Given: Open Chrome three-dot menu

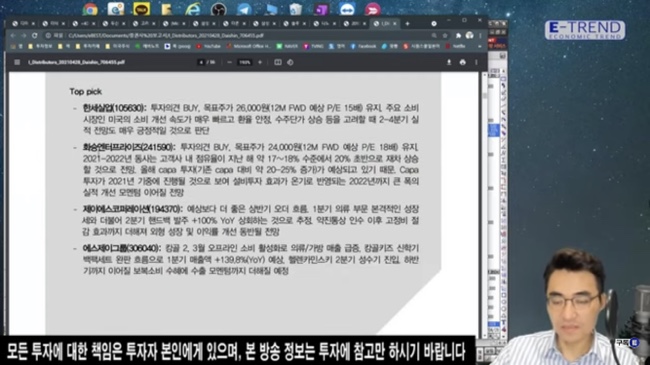Looking at the screenshot, I should (480, 36).
